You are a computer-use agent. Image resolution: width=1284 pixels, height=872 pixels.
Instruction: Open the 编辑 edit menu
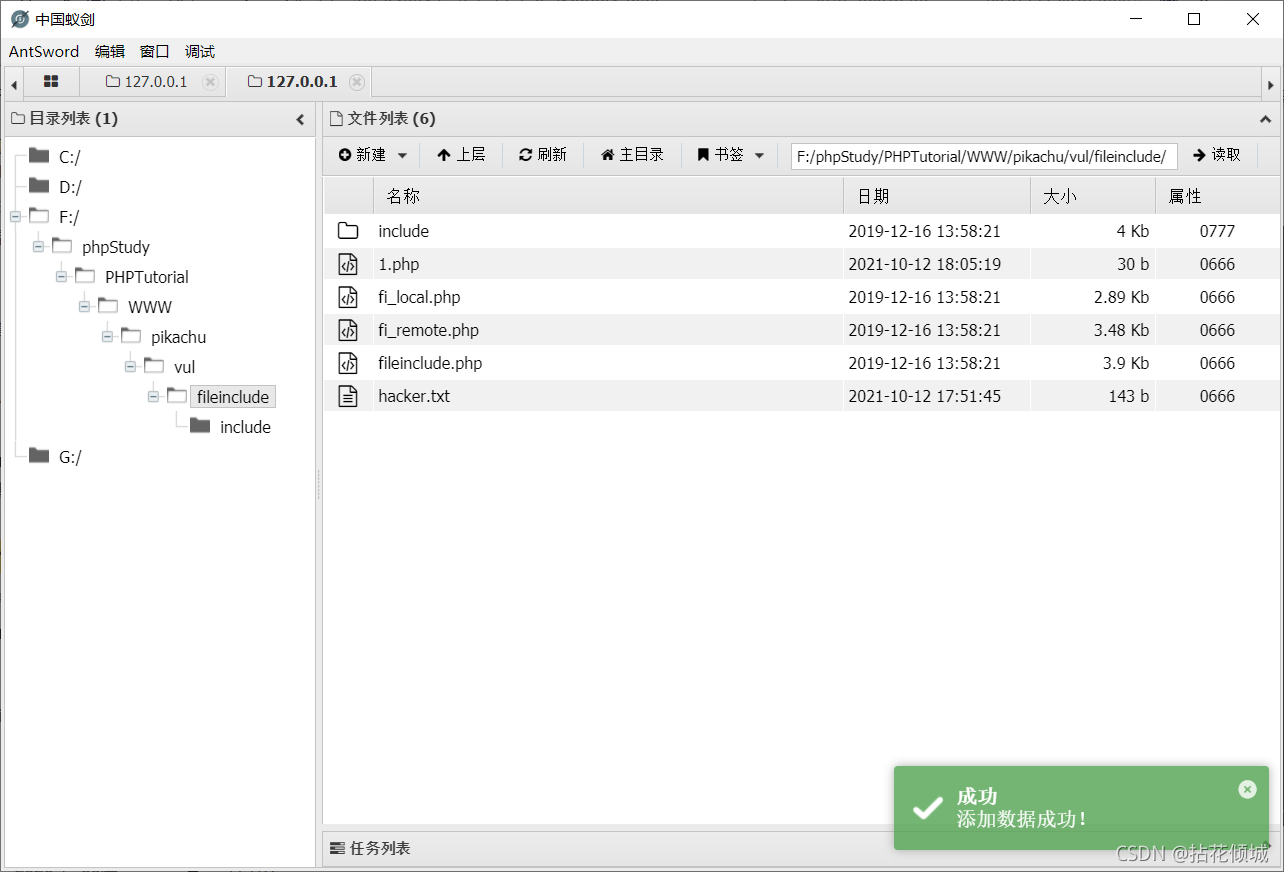110,51
